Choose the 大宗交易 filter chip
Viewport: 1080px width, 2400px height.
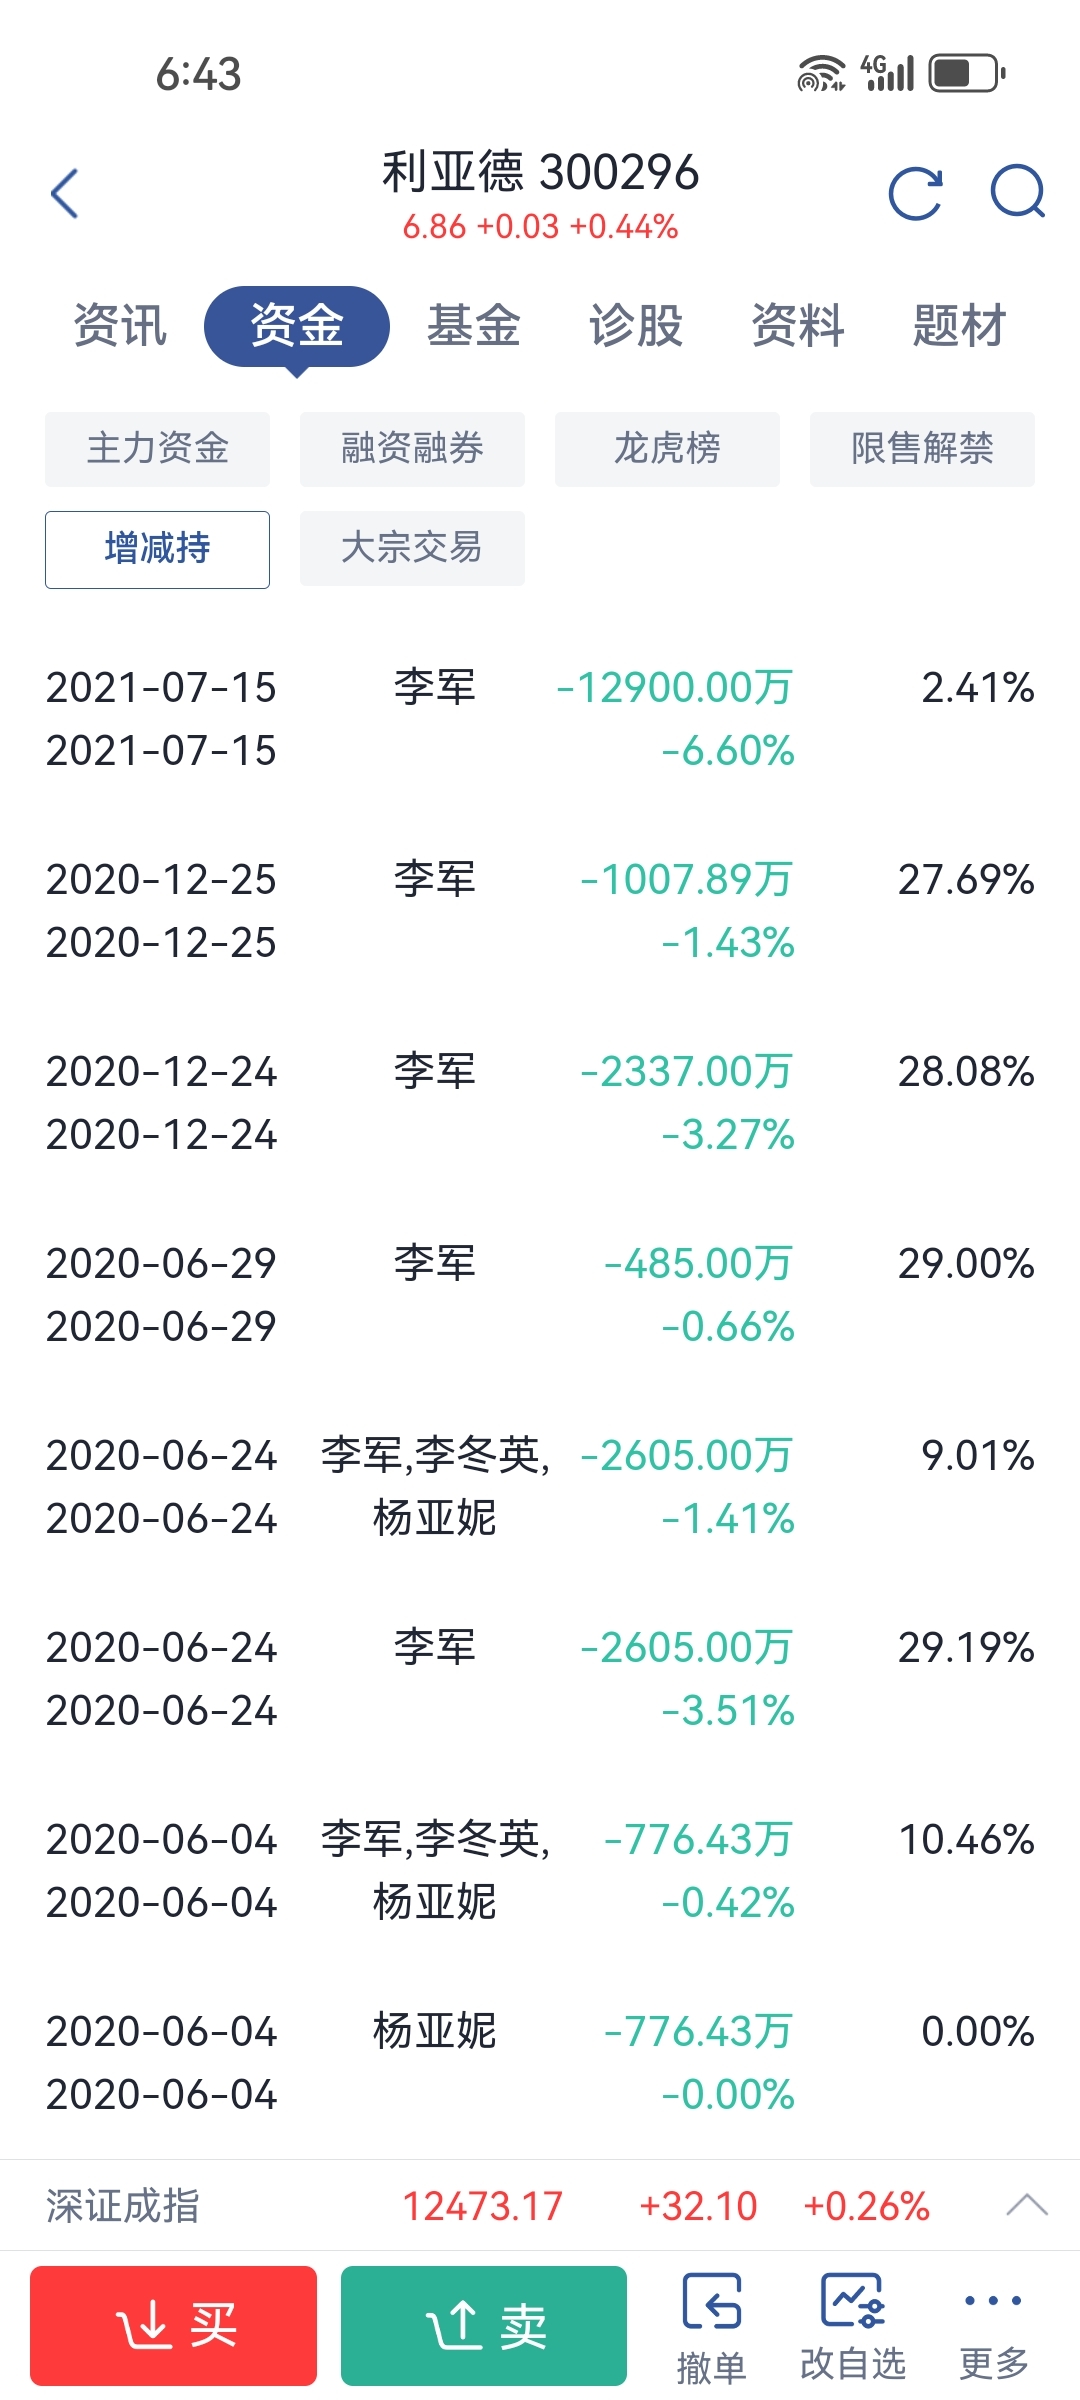[412, 548]
